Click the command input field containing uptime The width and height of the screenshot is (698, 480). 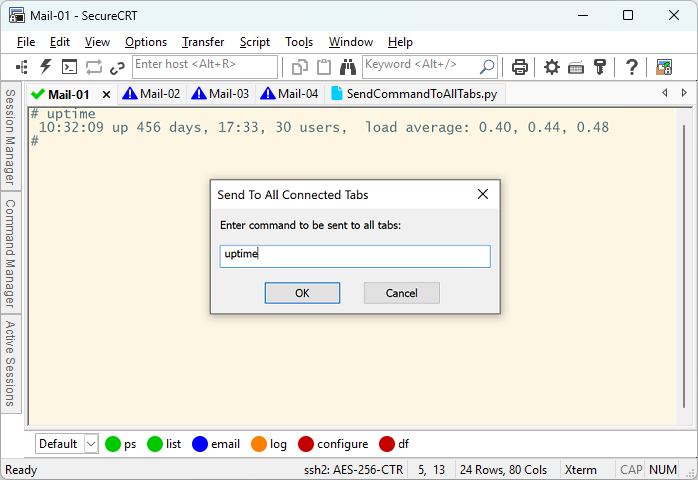click(x=355, y=256)
